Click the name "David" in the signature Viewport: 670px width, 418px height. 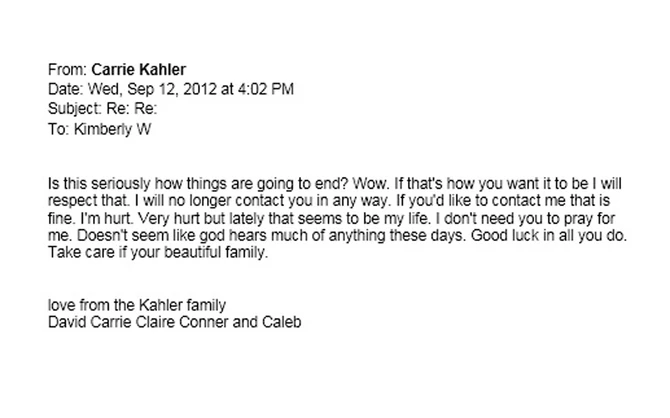68,322
